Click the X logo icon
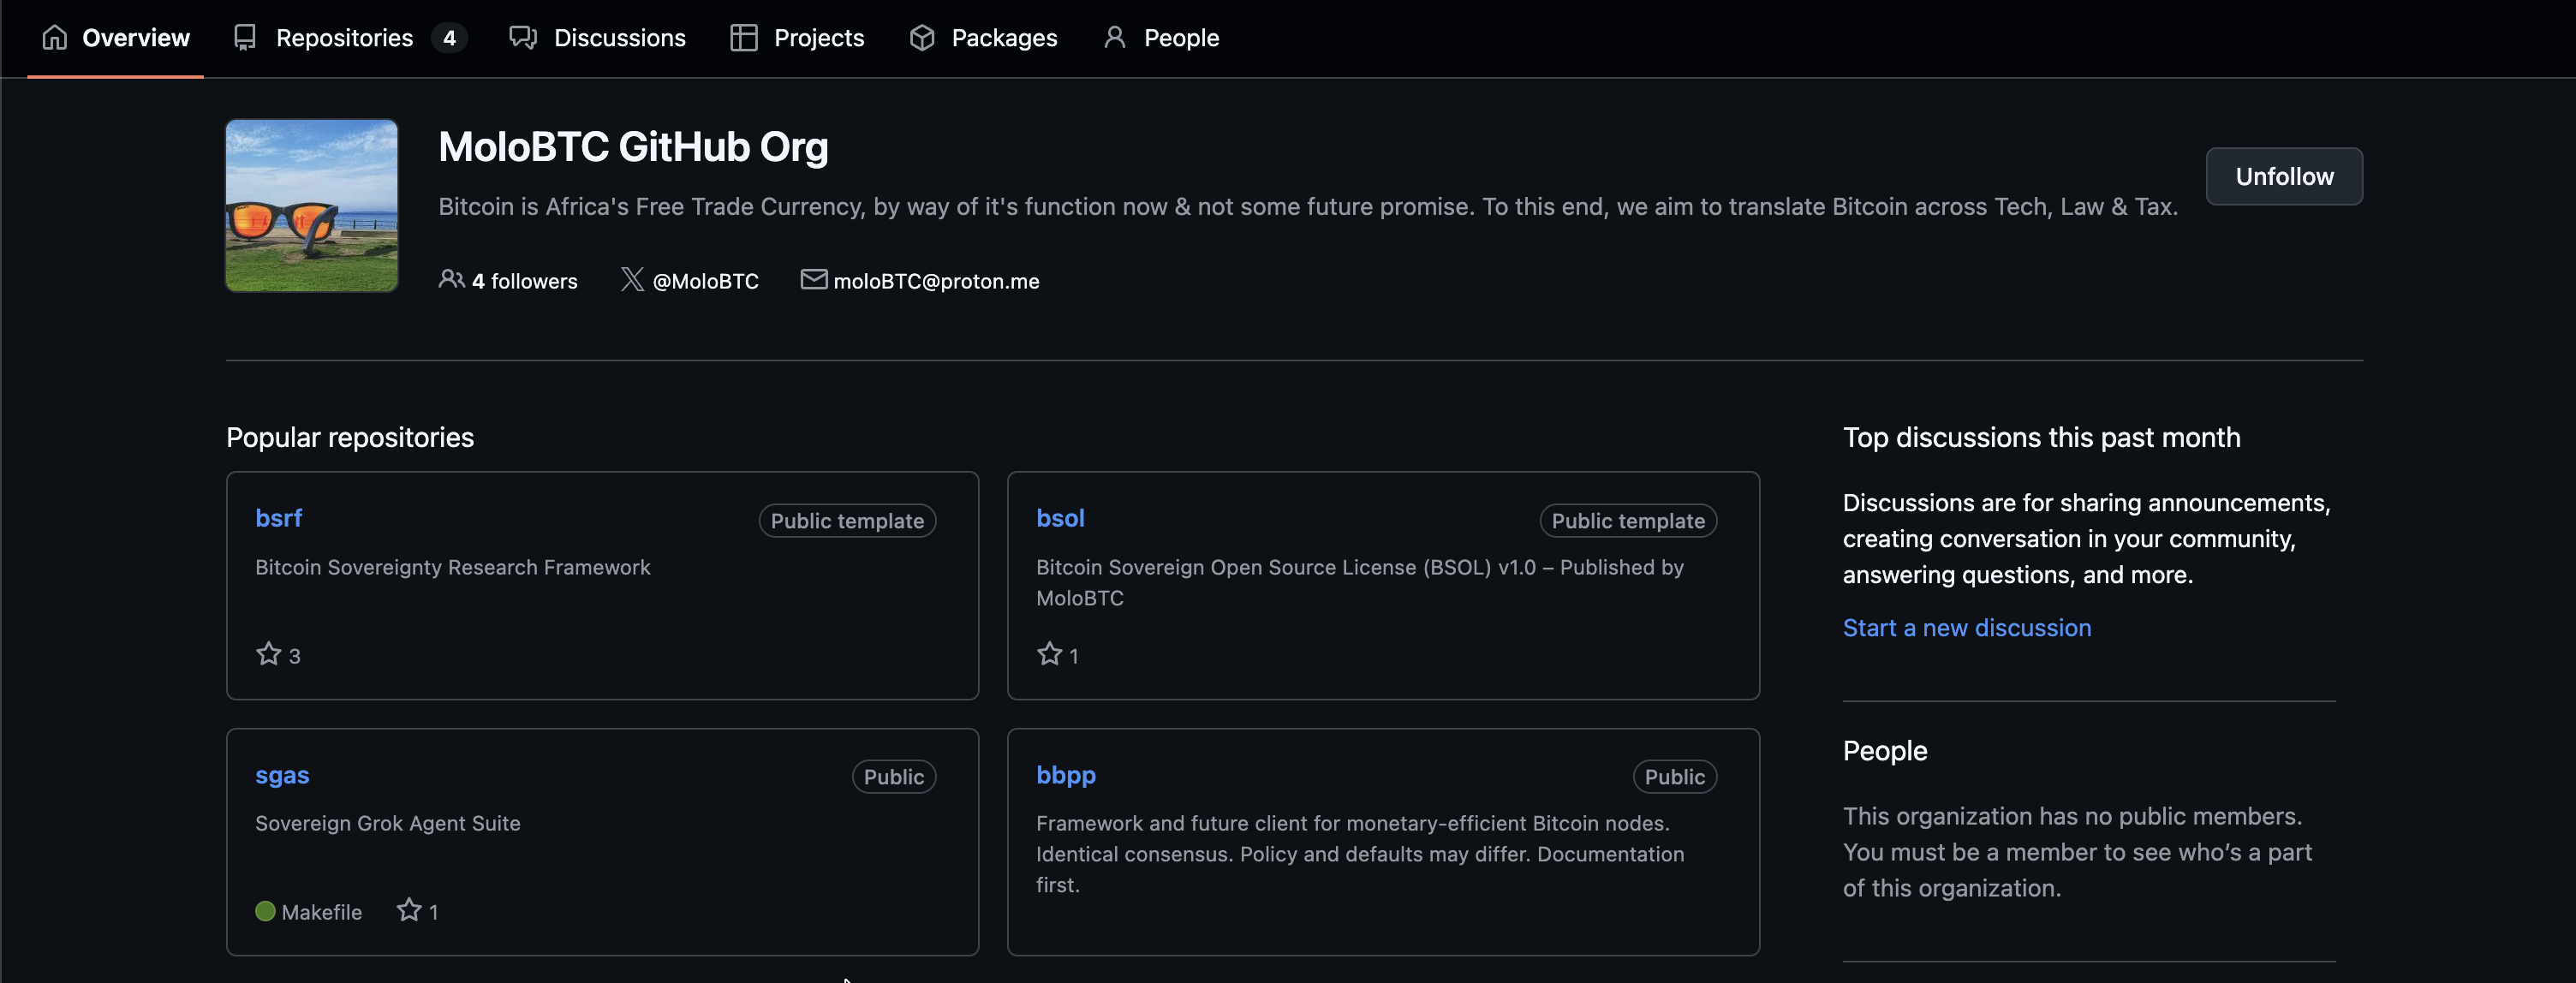This screenshot has height=983, width=2576. click(x=632, y=280)
